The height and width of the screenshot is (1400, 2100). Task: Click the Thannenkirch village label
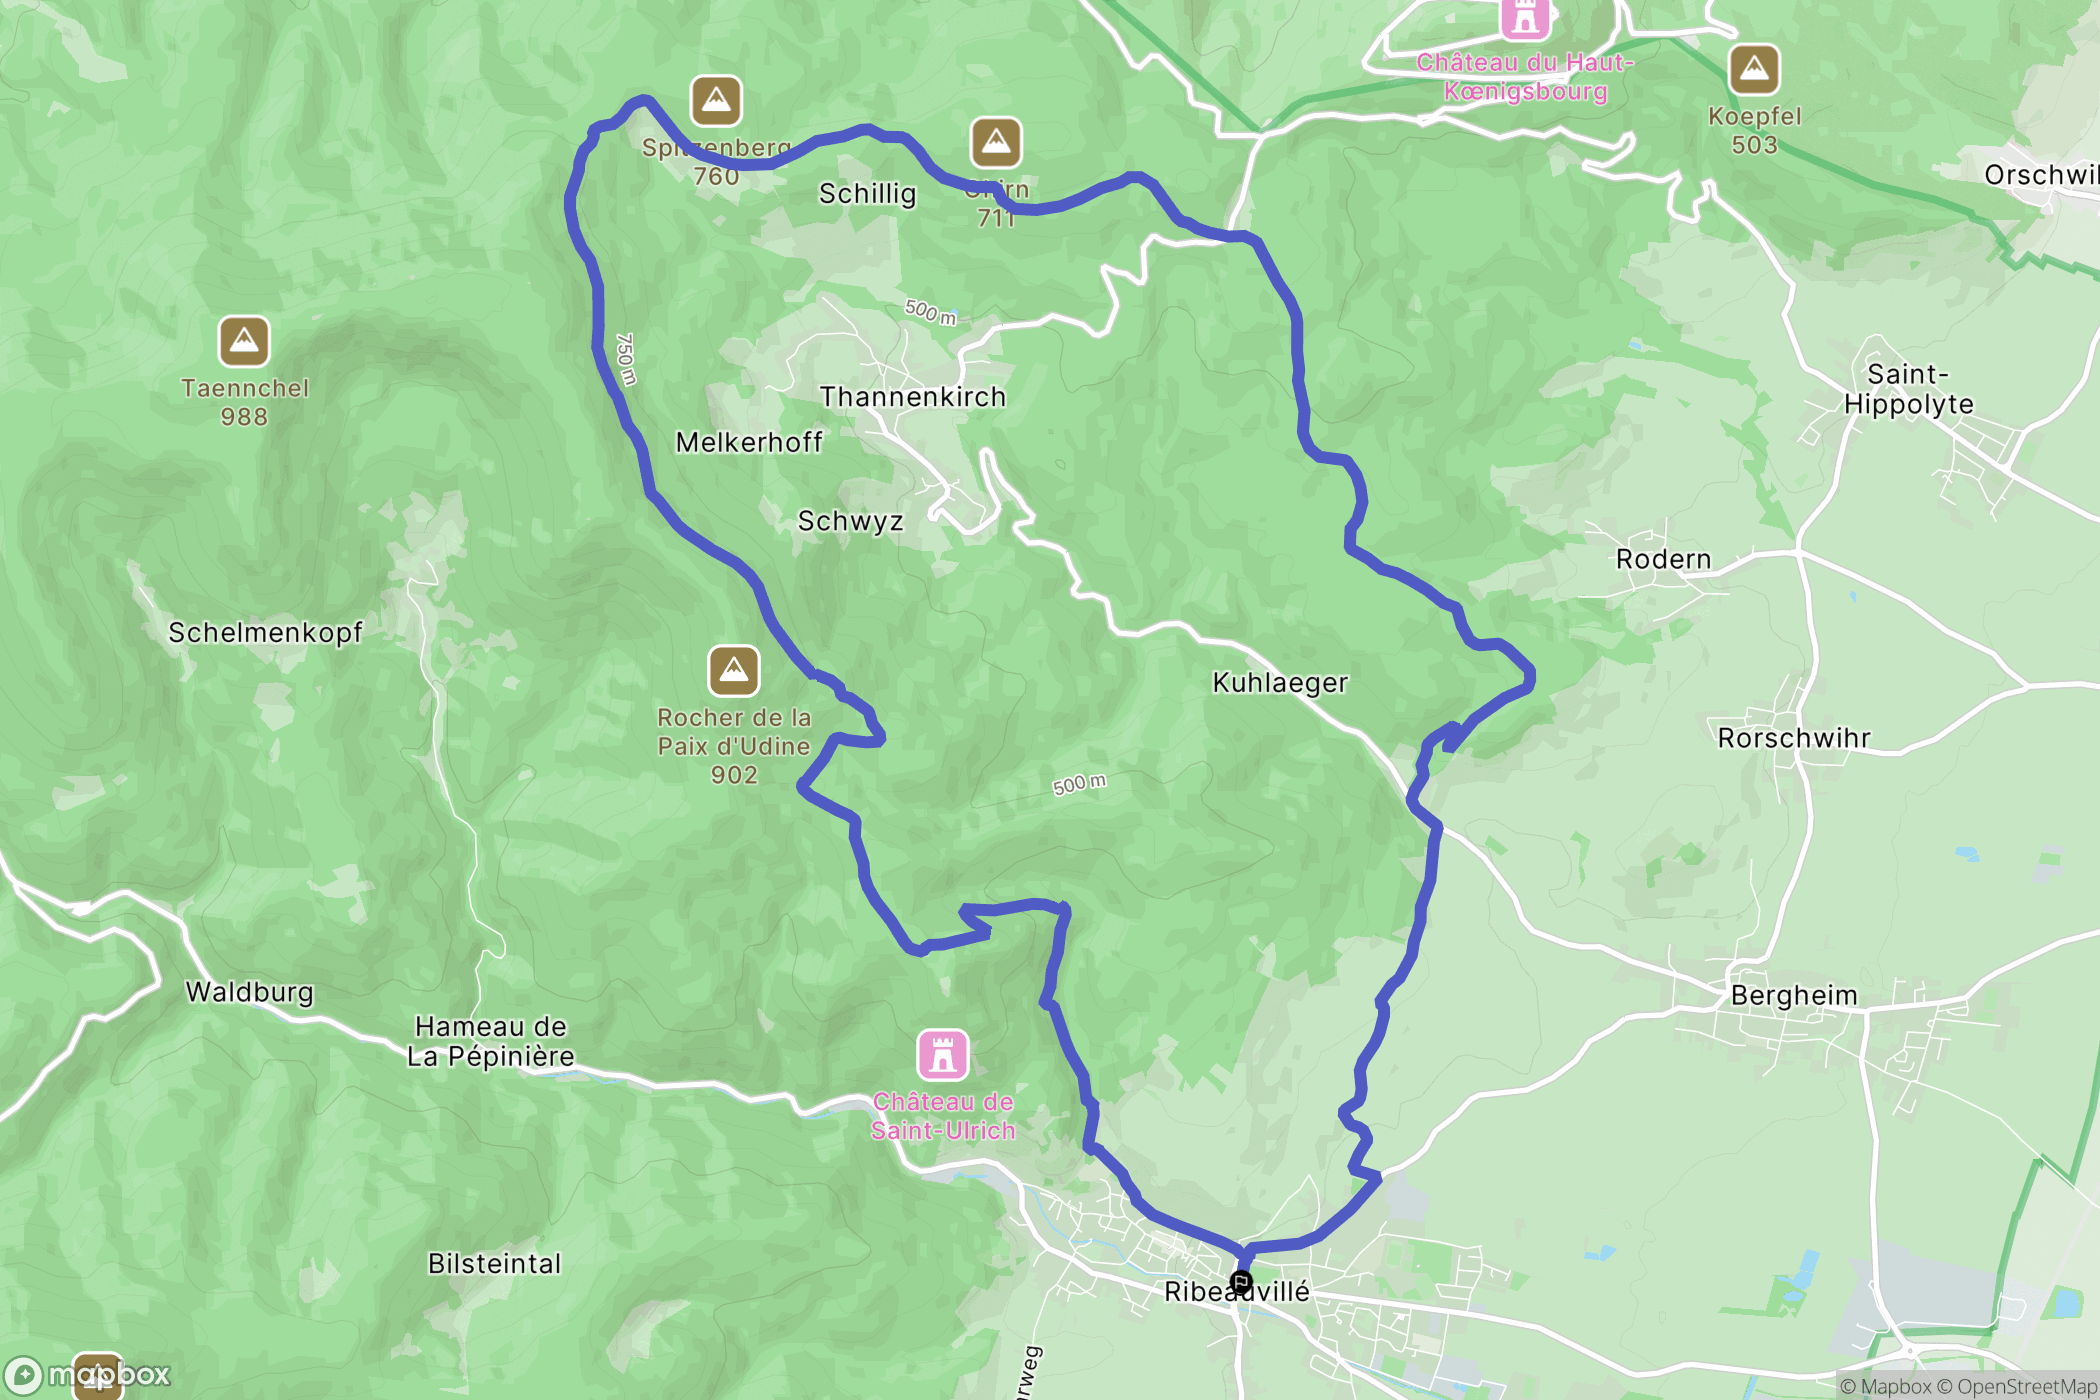913,397
